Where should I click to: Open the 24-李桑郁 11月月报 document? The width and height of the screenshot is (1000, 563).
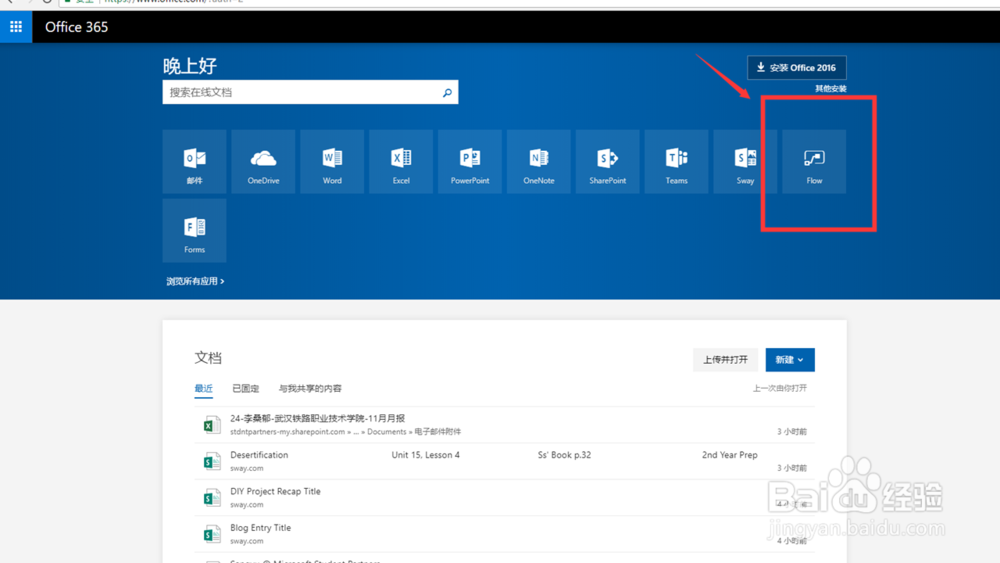318,418
